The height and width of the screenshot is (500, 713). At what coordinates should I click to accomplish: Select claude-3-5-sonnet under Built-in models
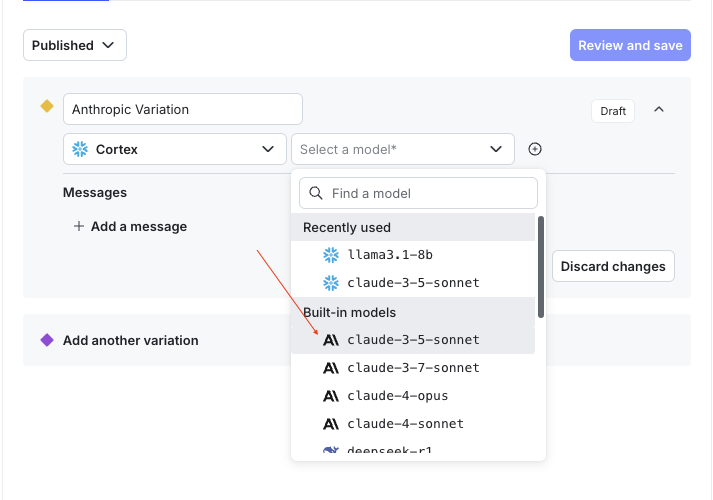pos(413,340)
